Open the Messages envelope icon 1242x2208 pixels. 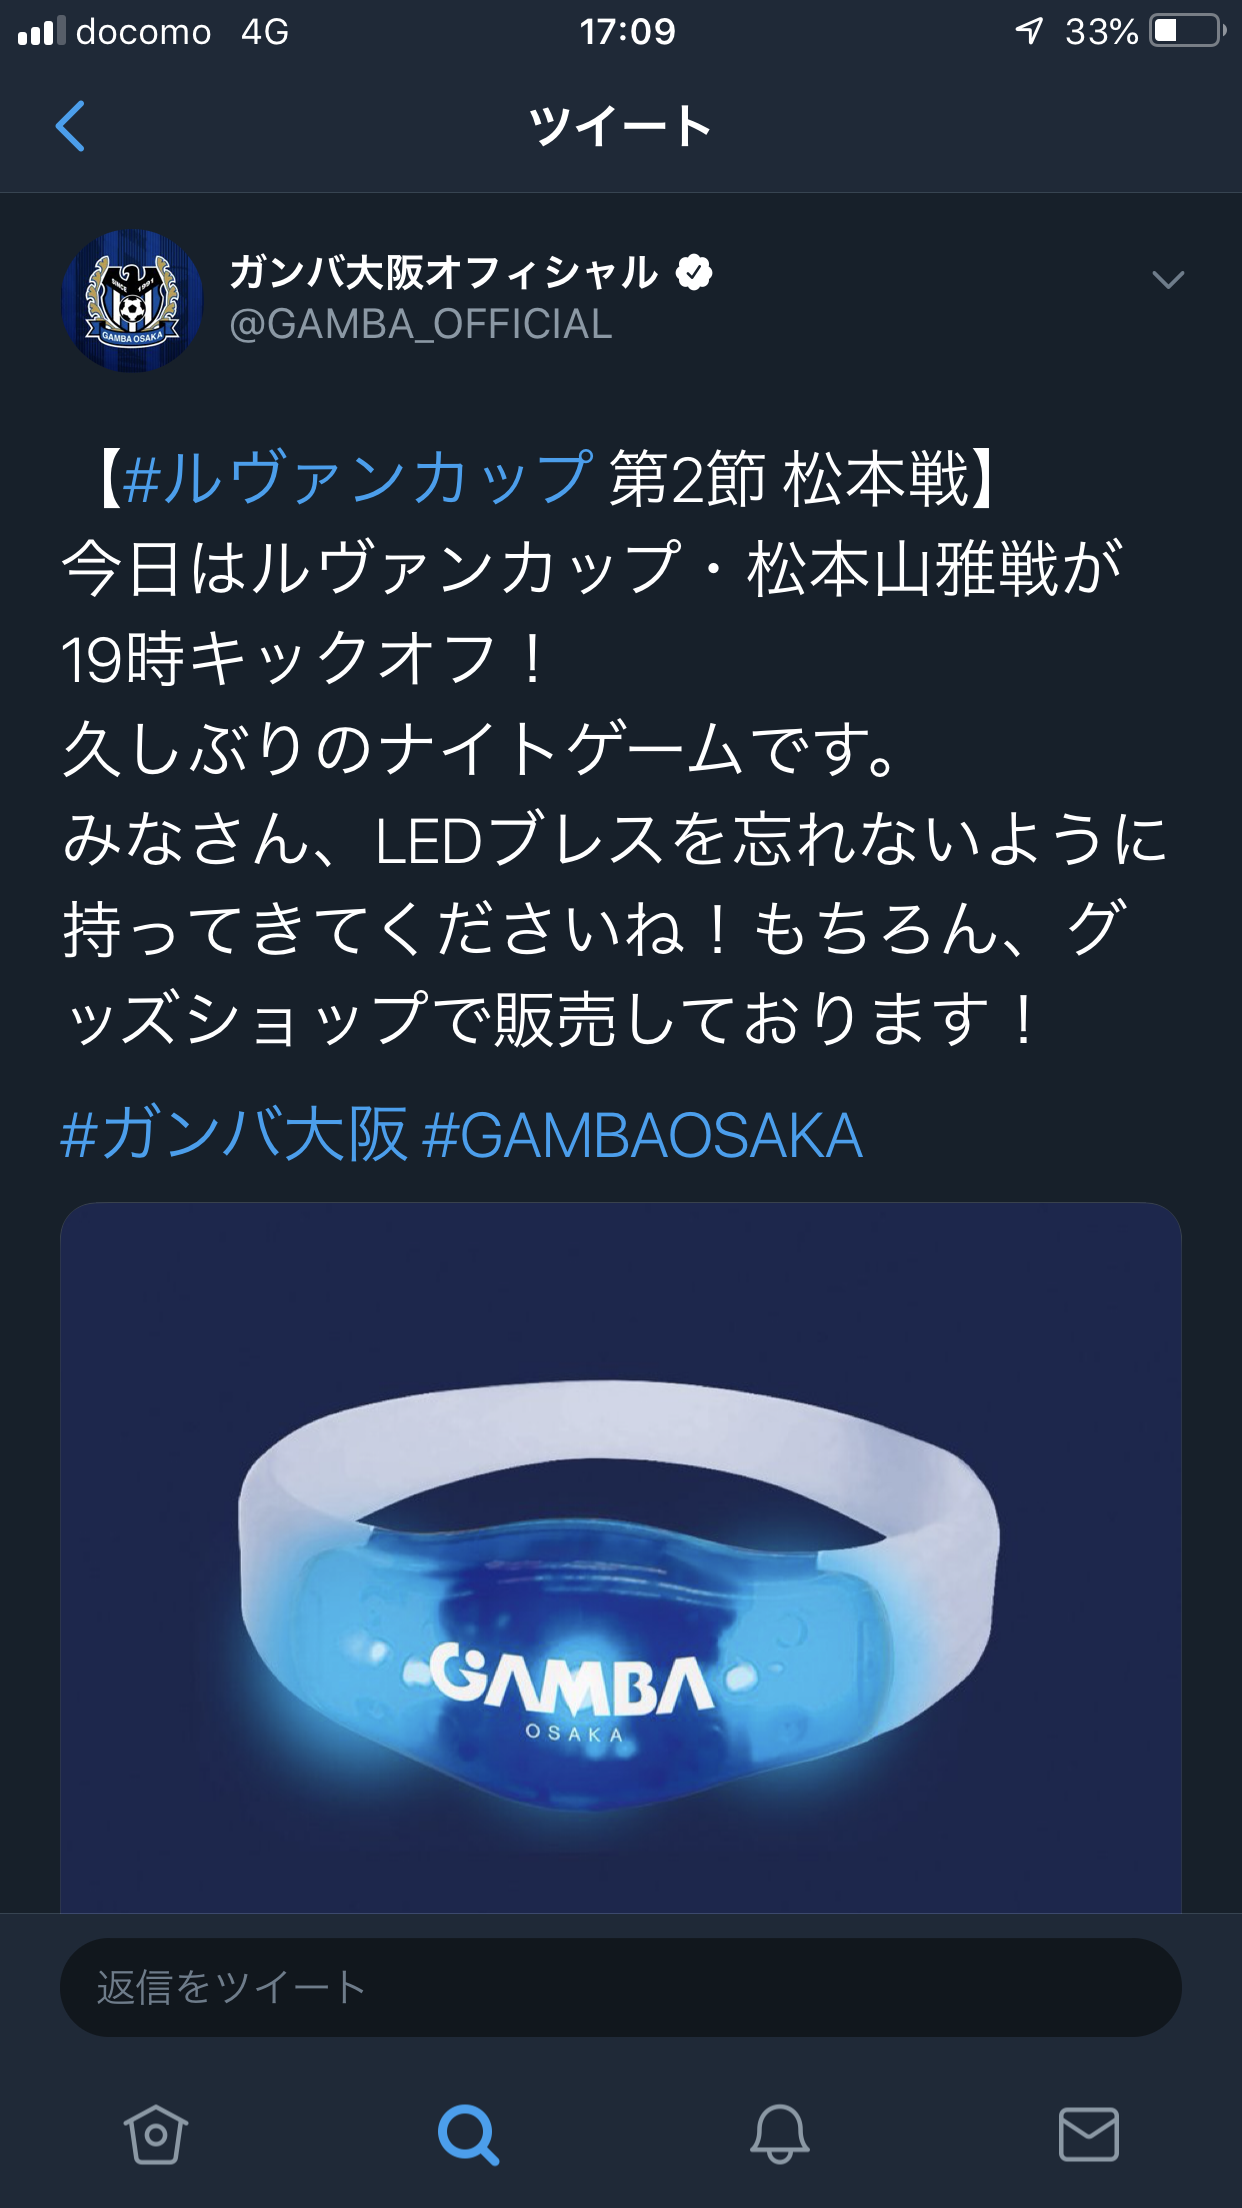(1088, 2134)
